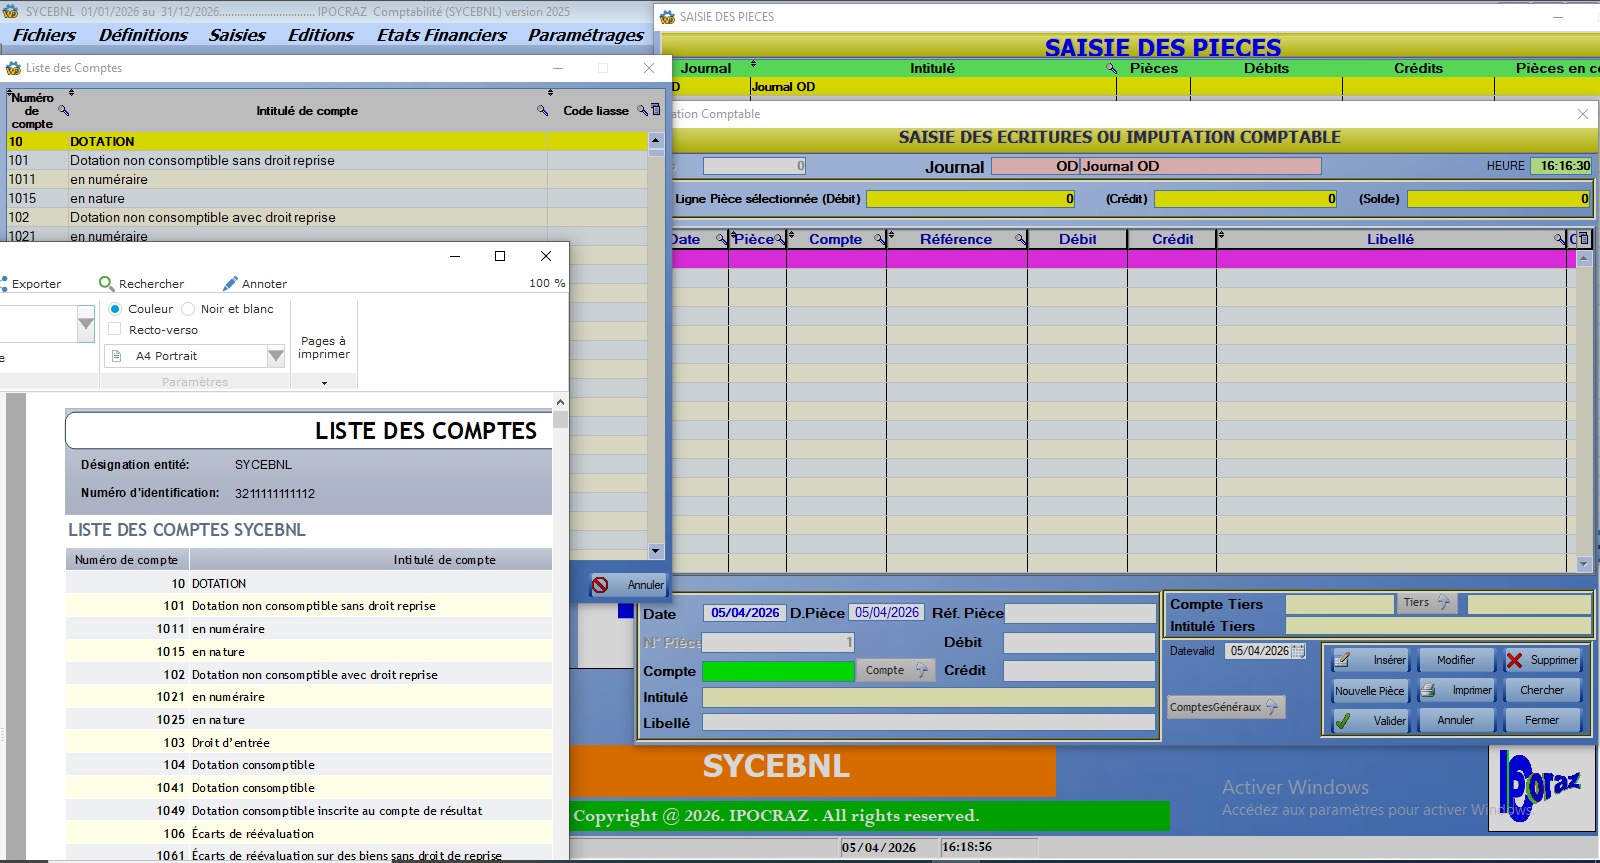The image size is (1600, 863).
Task: Click the sort arrows above Numéro de compte magnifier
Action: point(71,93)
